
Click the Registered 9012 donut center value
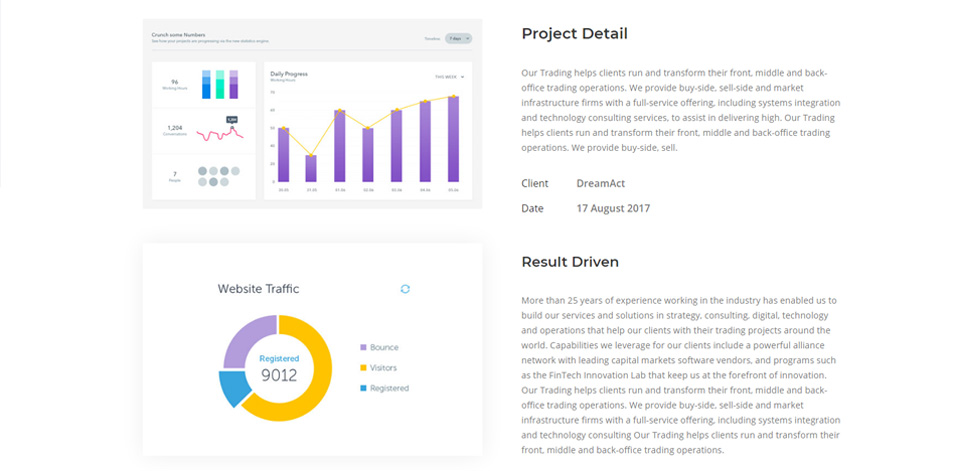click(x=279, y=369)
